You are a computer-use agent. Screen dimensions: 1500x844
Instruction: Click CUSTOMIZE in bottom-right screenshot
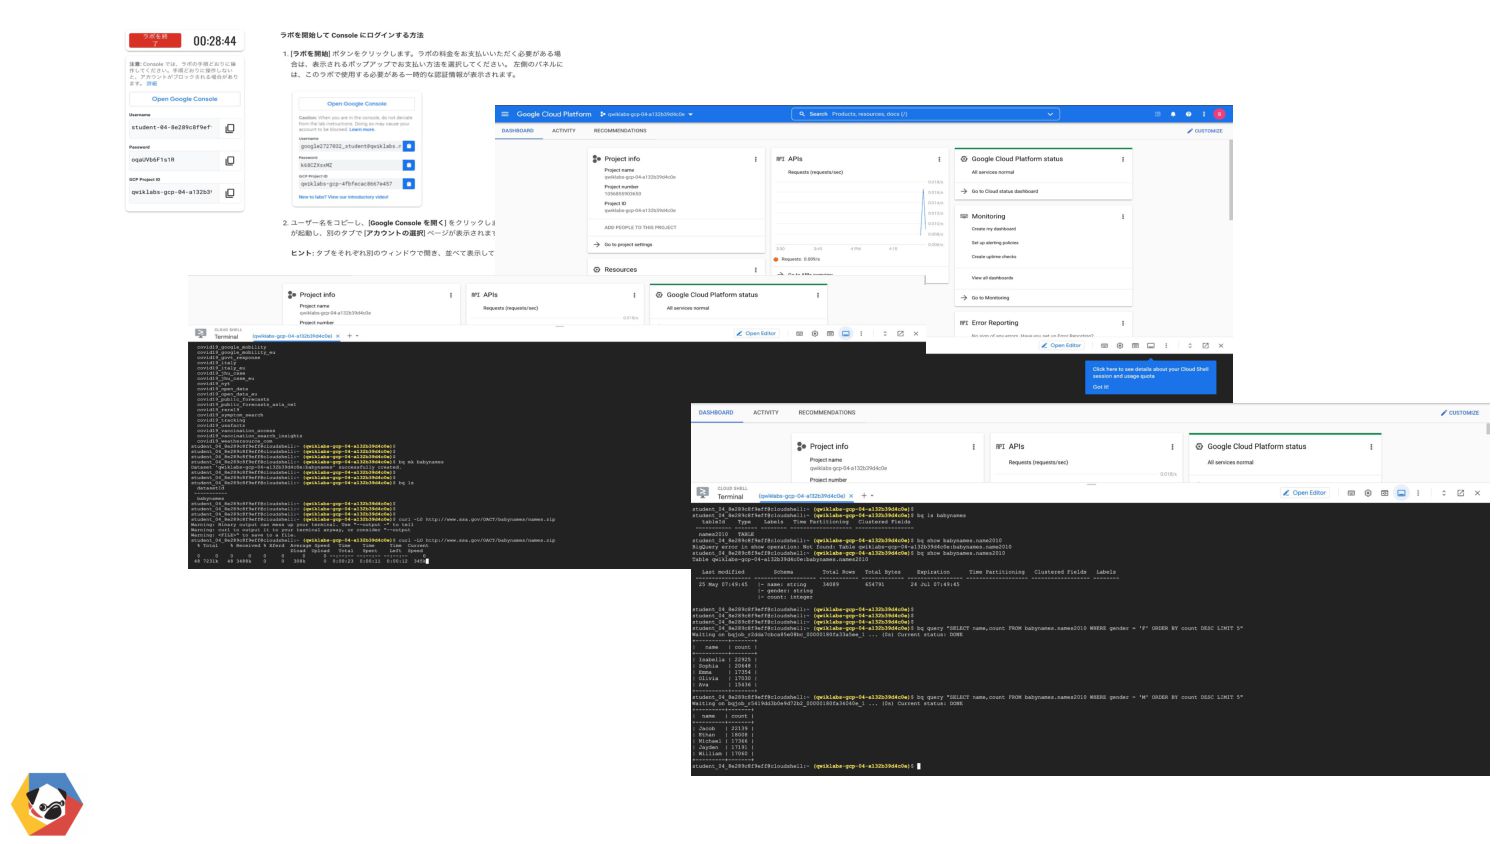1460,413
